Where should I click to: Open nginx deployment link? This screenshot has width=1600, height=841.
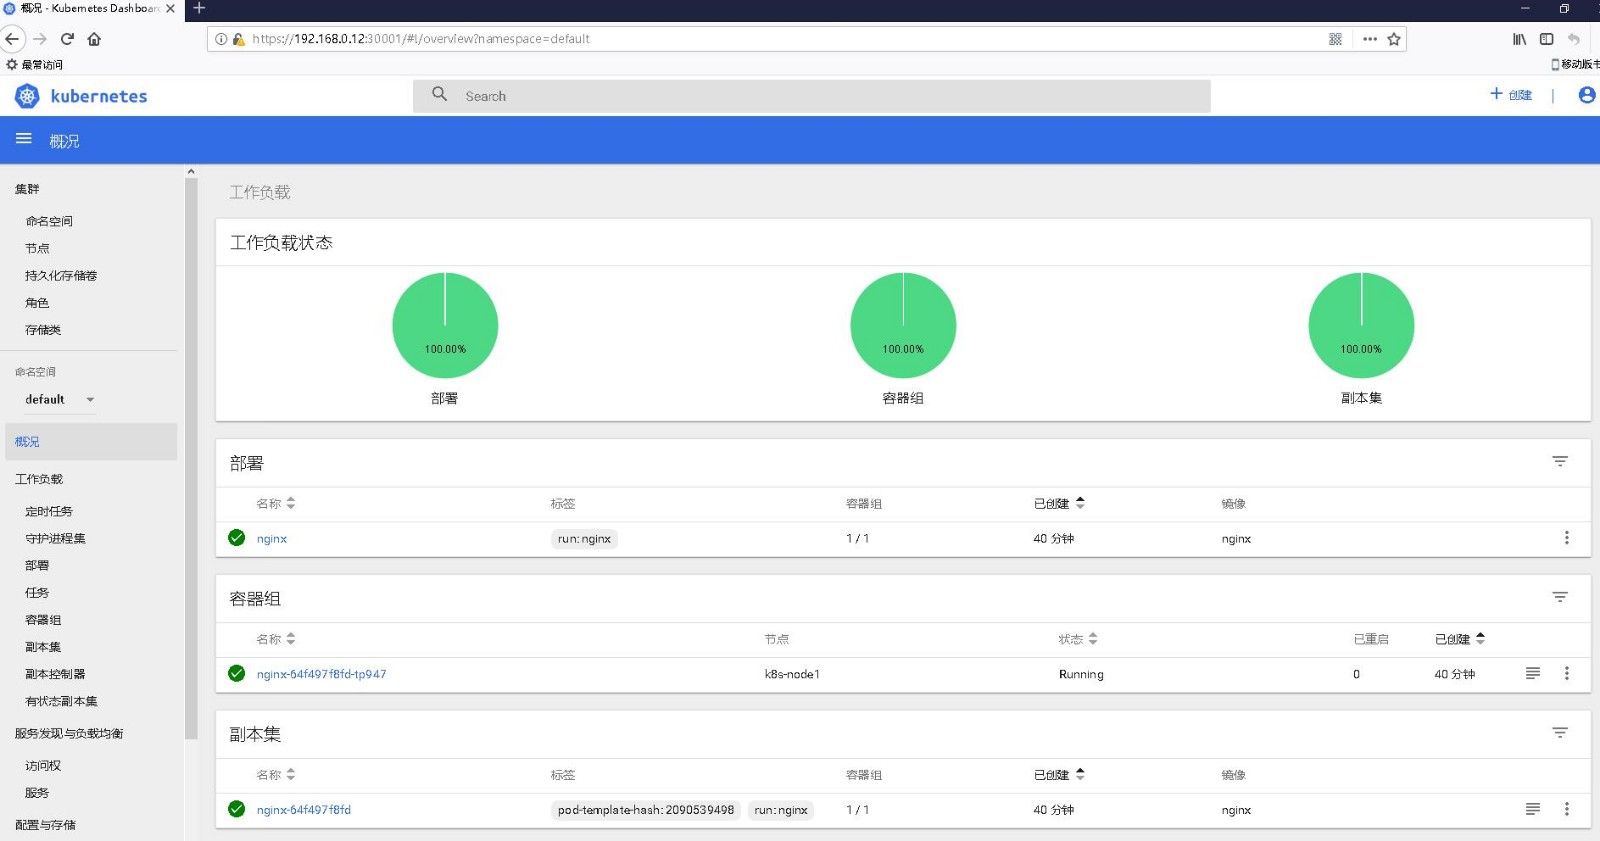(x=272, y=538)
